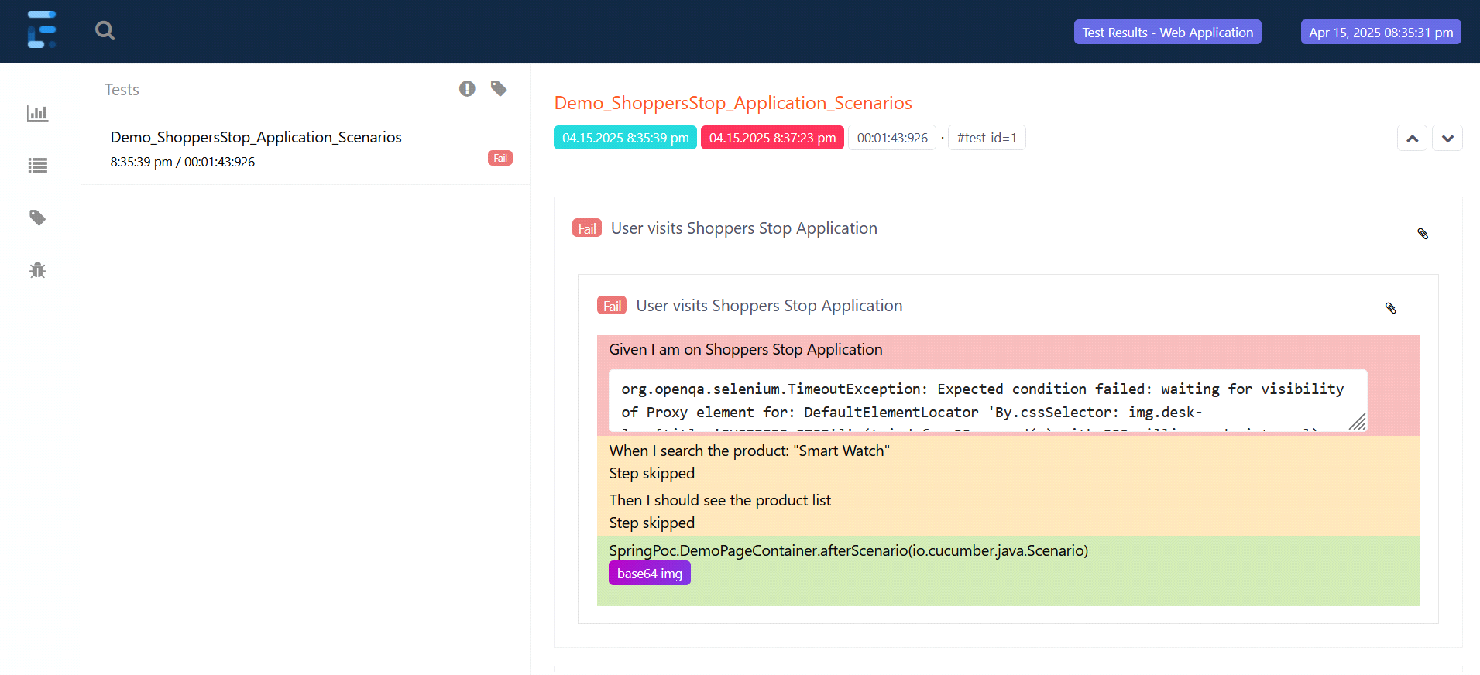The image size is (1480, 675).
Task: Click the Fail badge in Tests list
Action: (500, 158)
